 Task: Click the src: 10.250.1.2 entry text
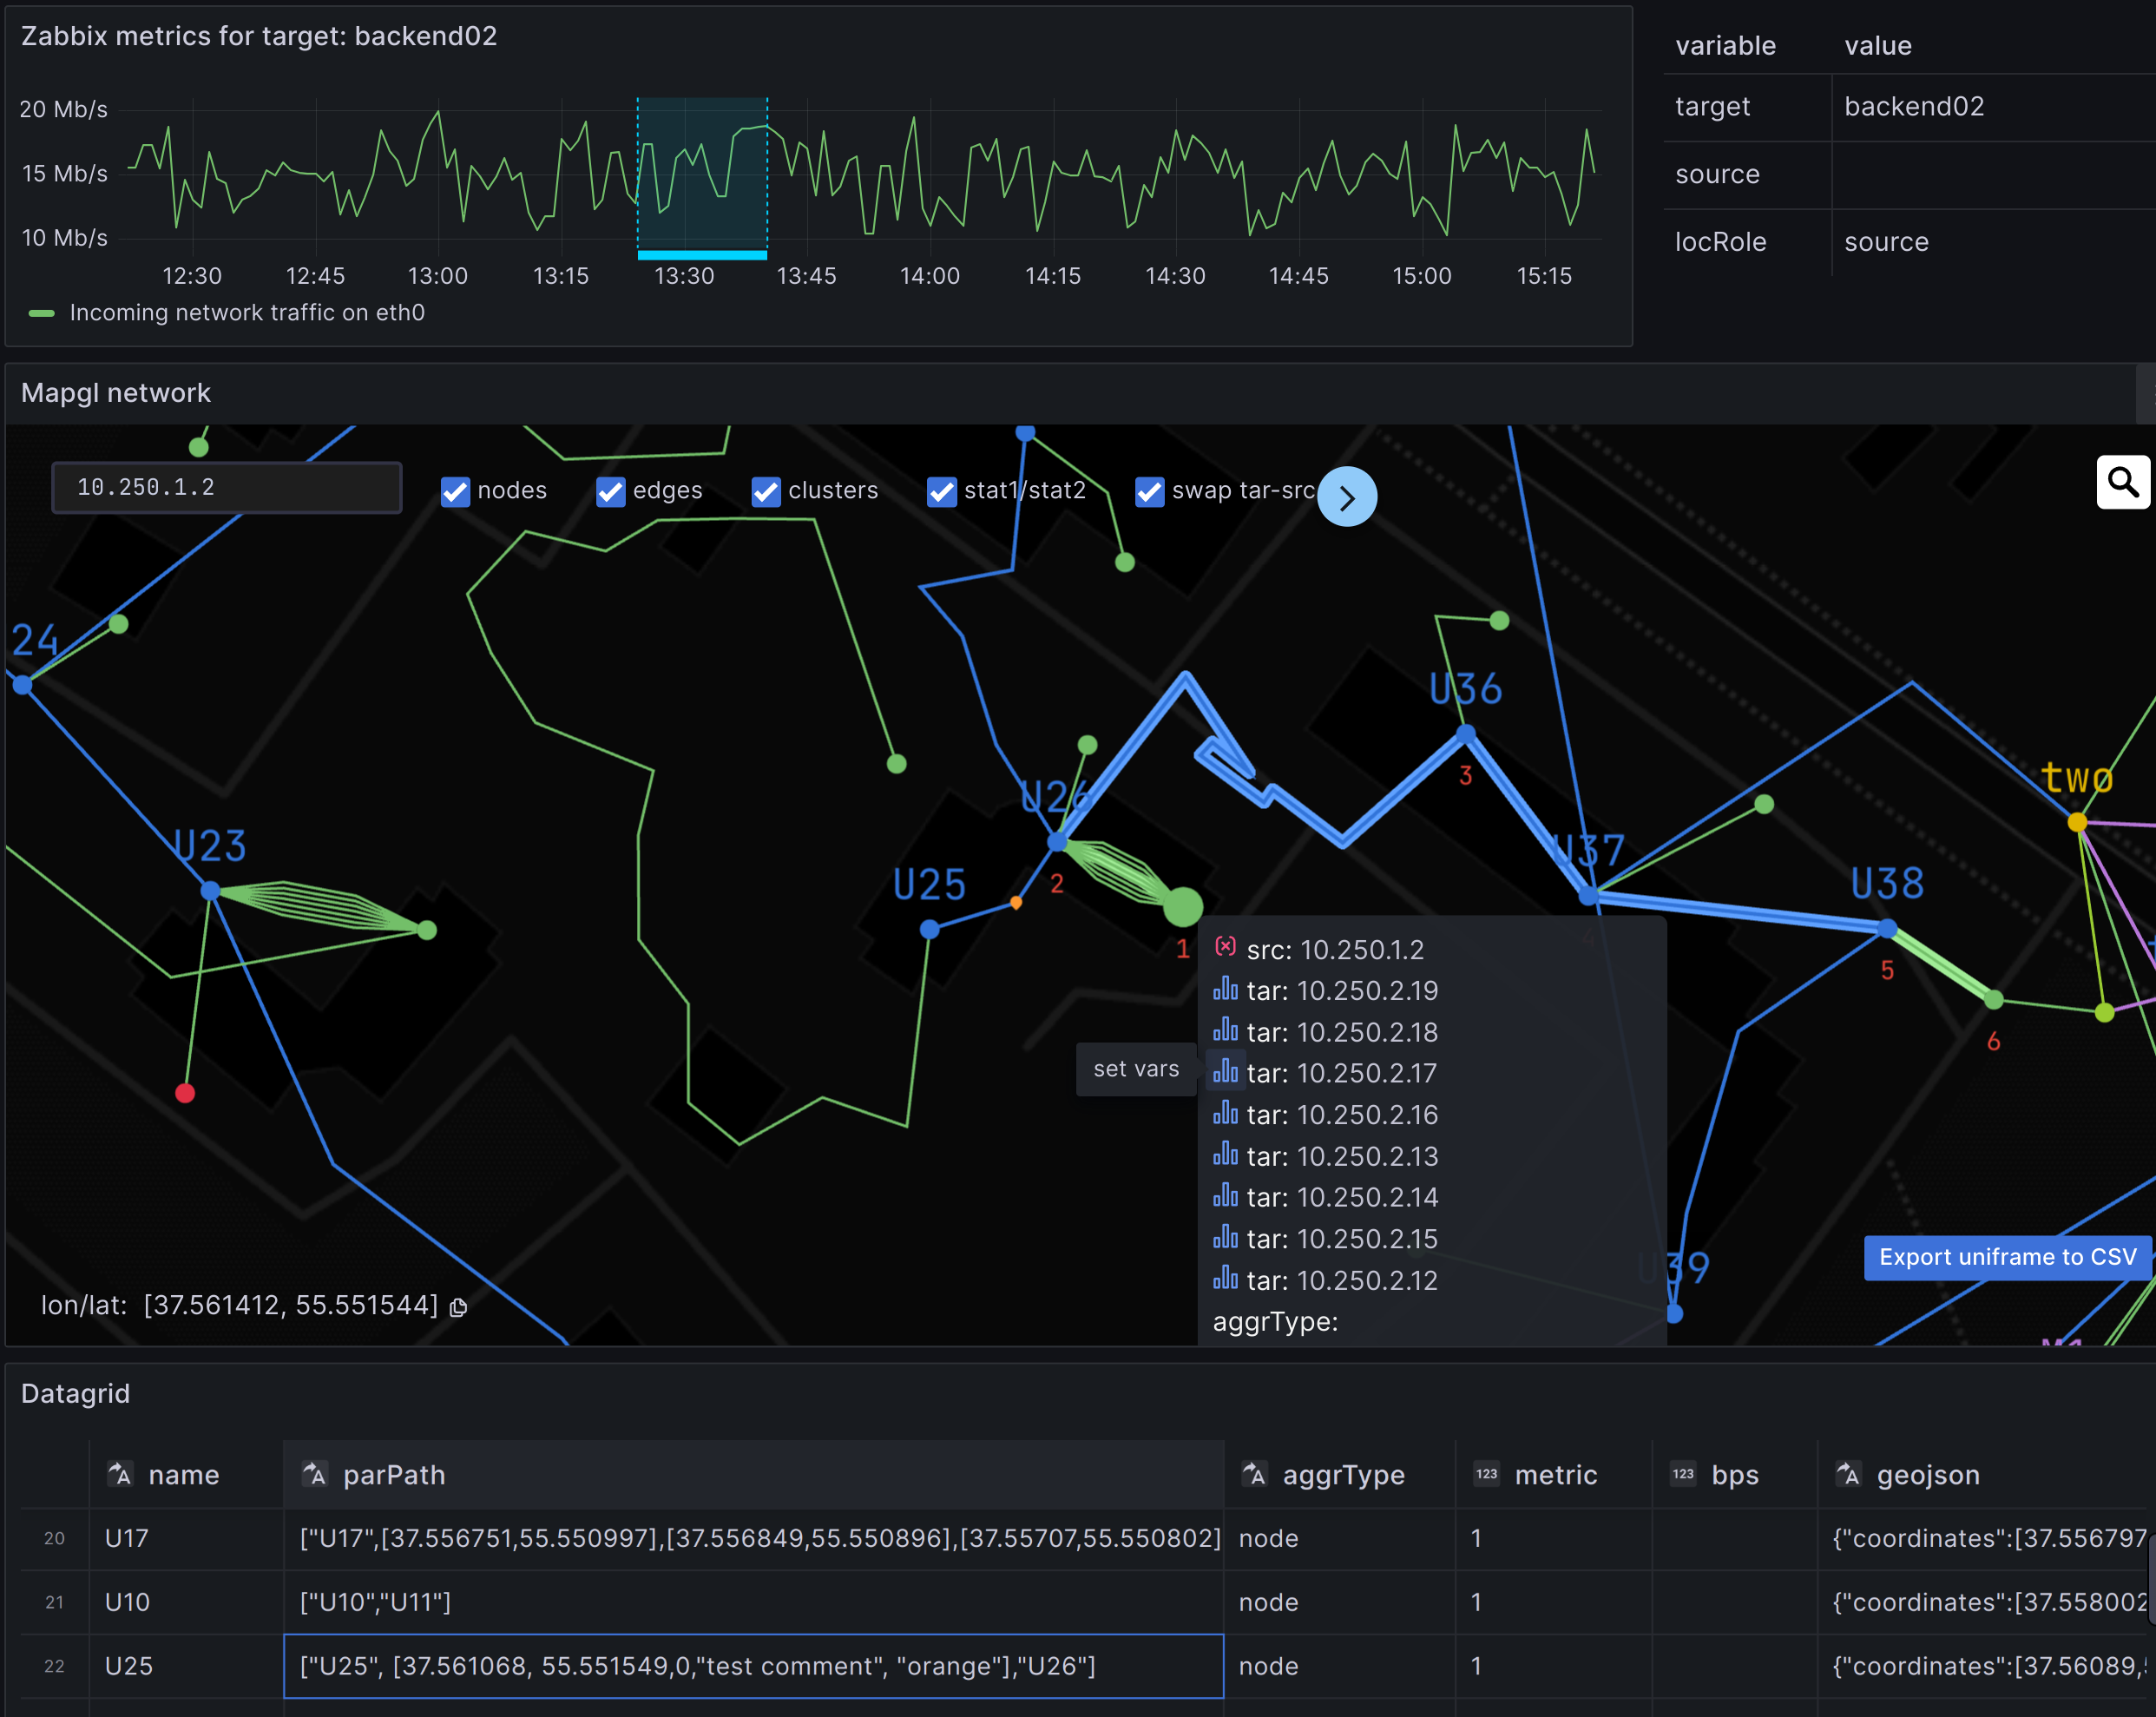point(1334,949)
